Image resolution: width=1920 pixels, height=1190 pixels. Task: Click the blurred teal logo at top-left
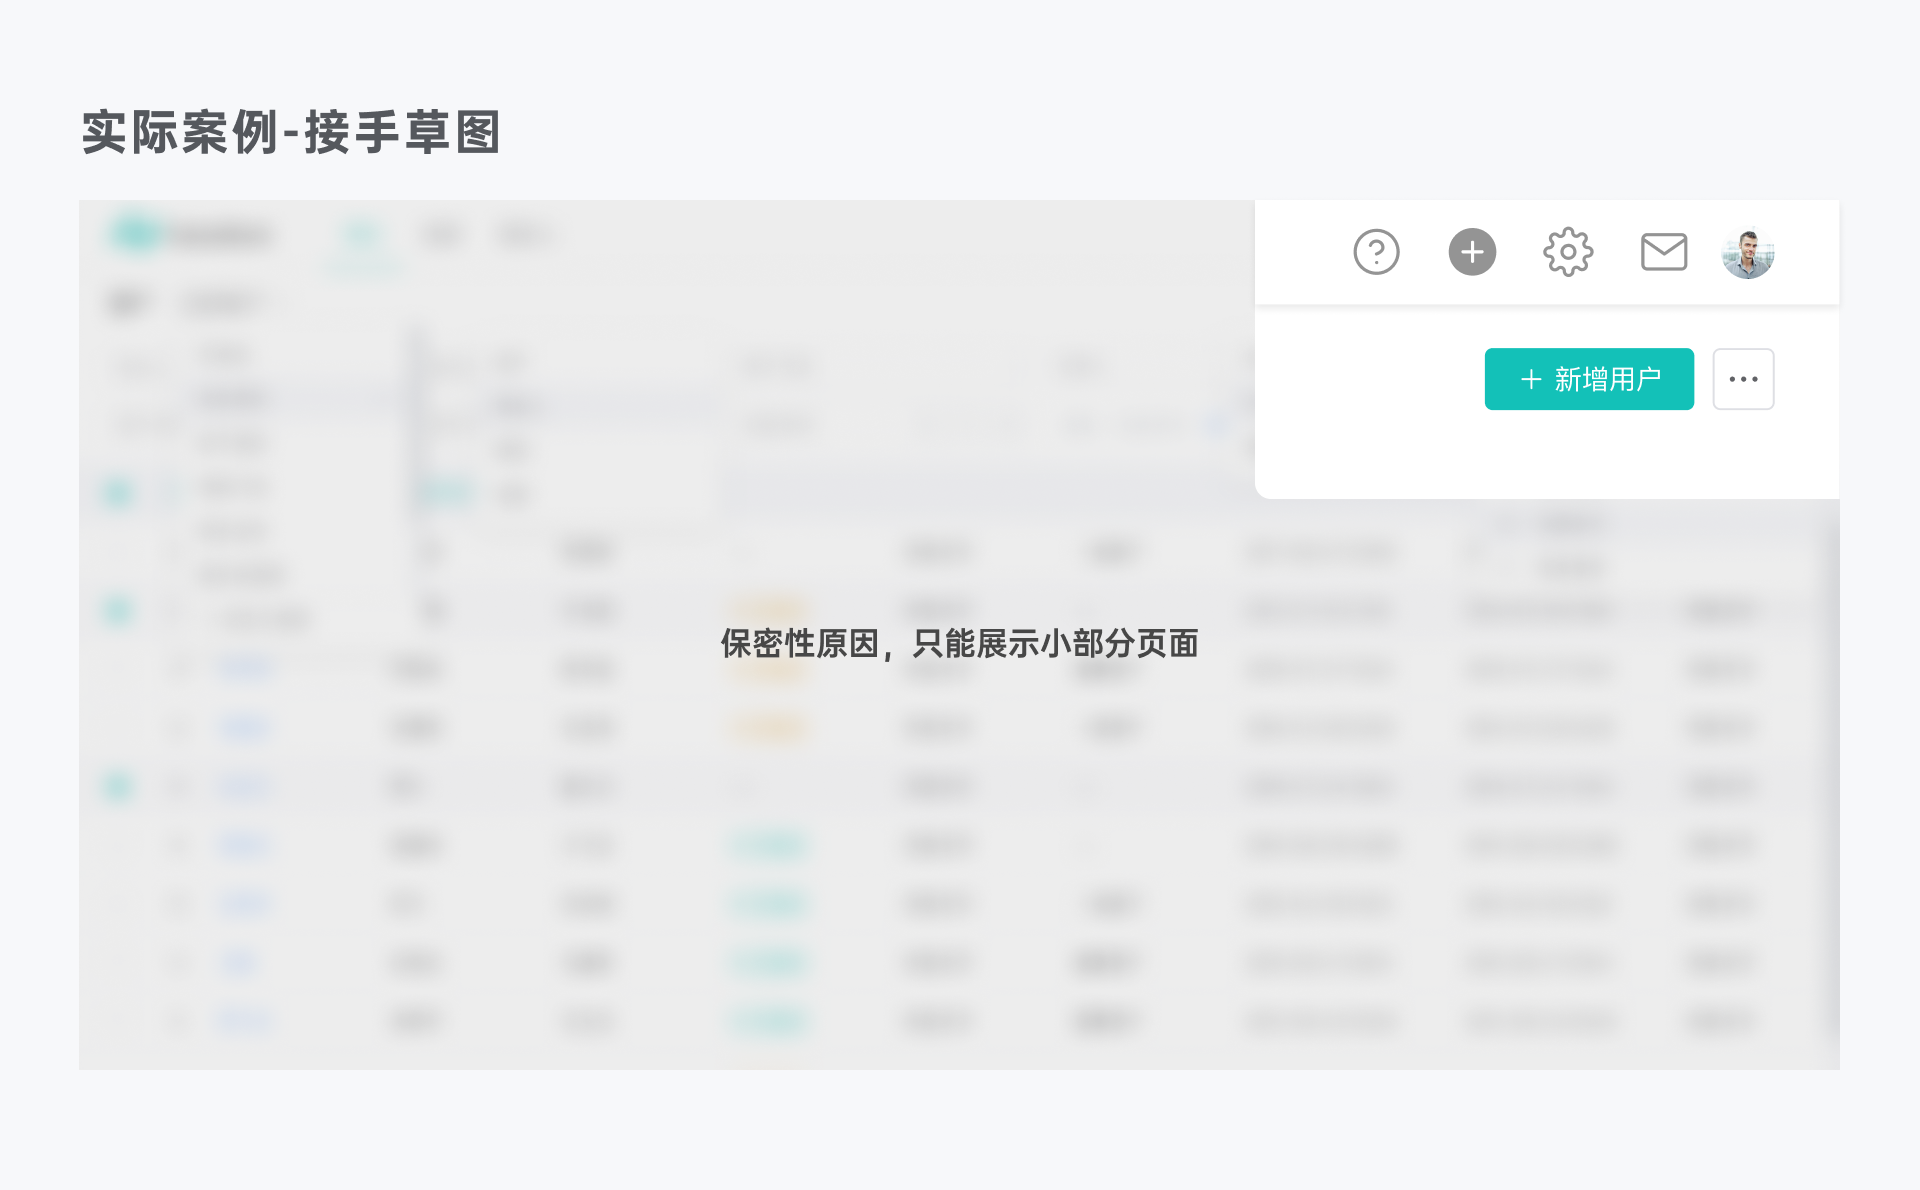[x=137, y=234]
